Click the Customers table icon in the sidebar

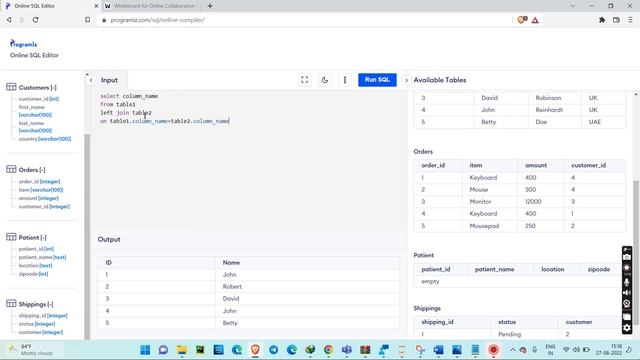[x=11, y=87]
